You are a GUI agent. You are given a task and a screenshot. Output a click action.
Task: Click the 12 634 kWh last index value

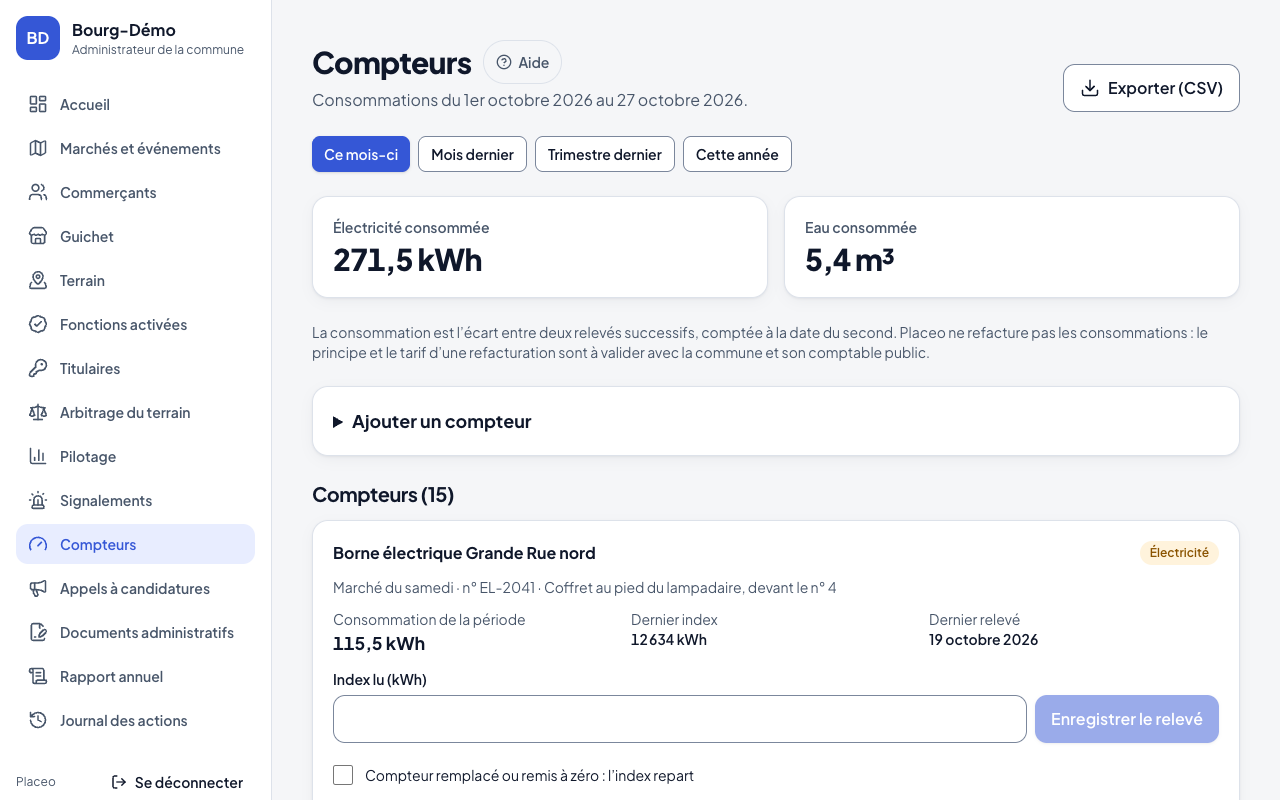[x=669, y=640]
